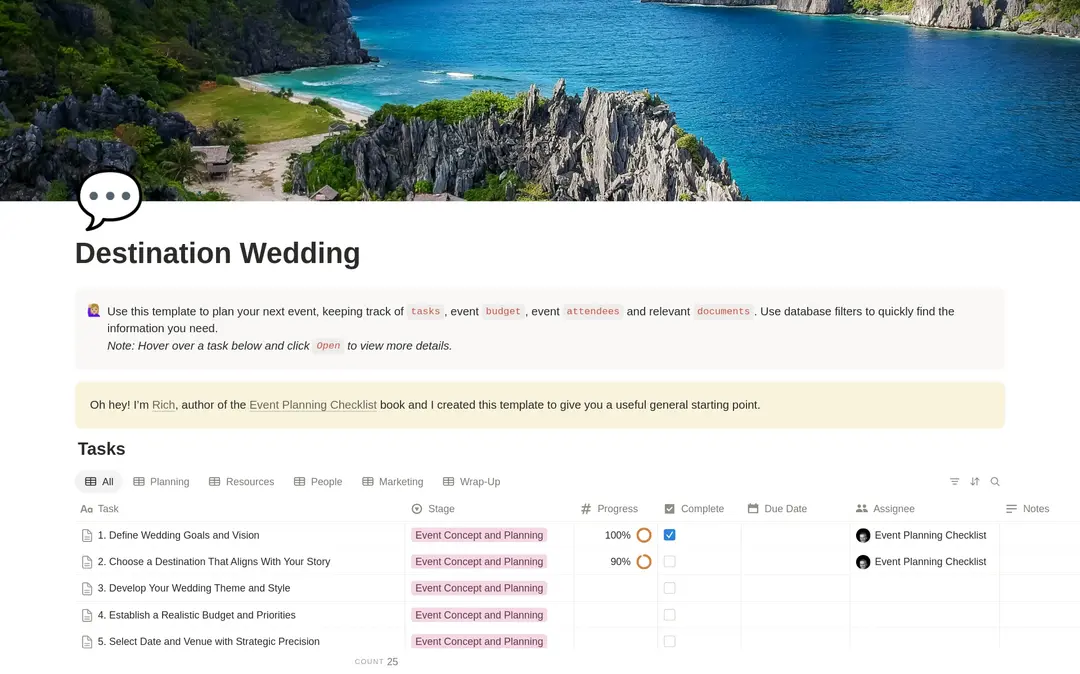The height and width of the screenshot is (674, 1080).
Task: Open the filter icon in Tasks toolbar
Action: click(954, 481)
